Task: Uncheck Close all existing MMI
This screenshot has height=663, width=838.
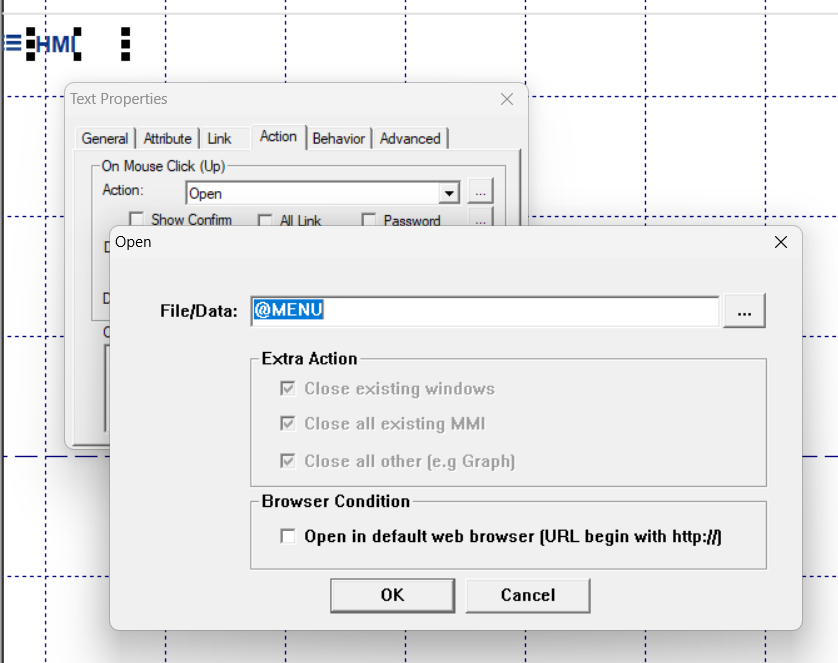Action: pyautogui.click(x=288, y=424)
